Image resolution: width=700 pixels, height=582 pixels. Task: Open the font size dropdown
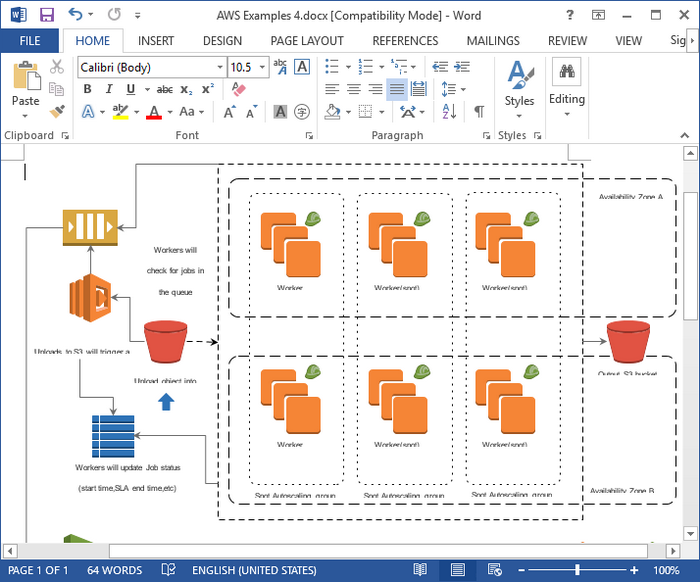coord(262,67)
